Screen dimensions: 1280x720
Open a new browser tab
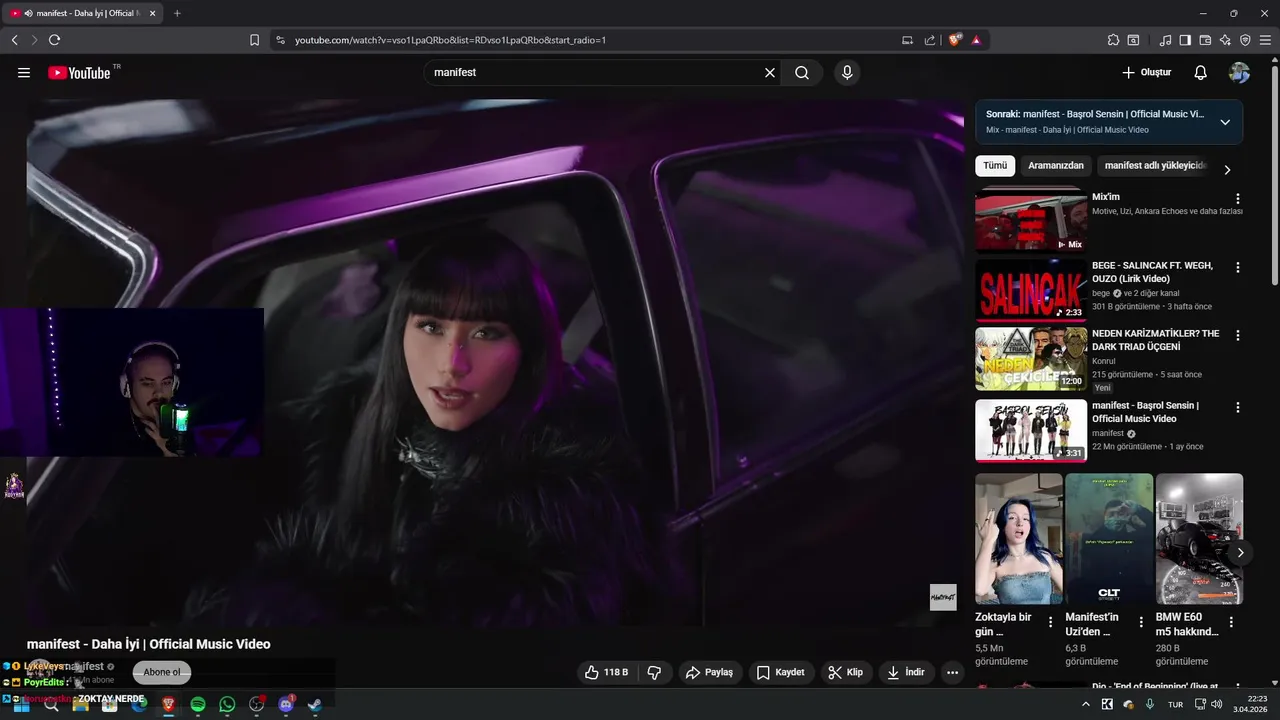coord(177,13)
